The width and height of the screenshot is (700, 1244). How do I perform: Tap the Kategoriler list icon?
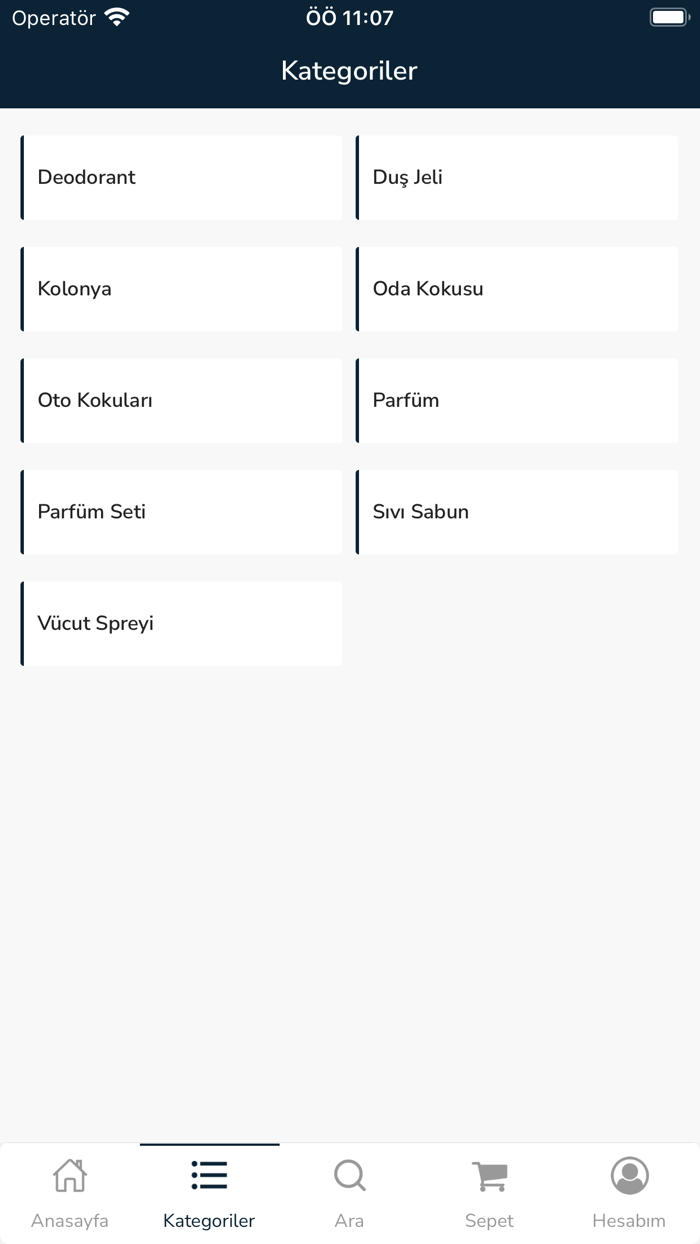(x=209, y=1175)
